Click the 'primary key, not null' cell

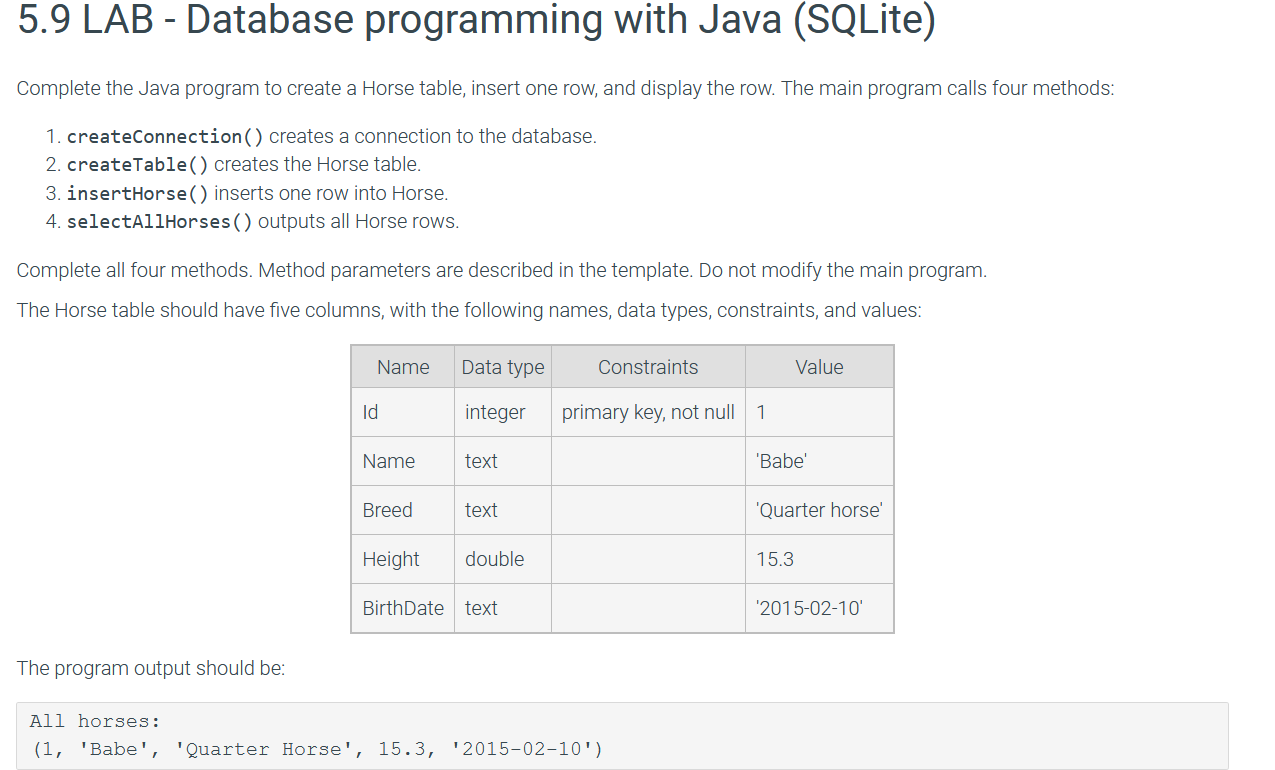[x=648, y=412]
